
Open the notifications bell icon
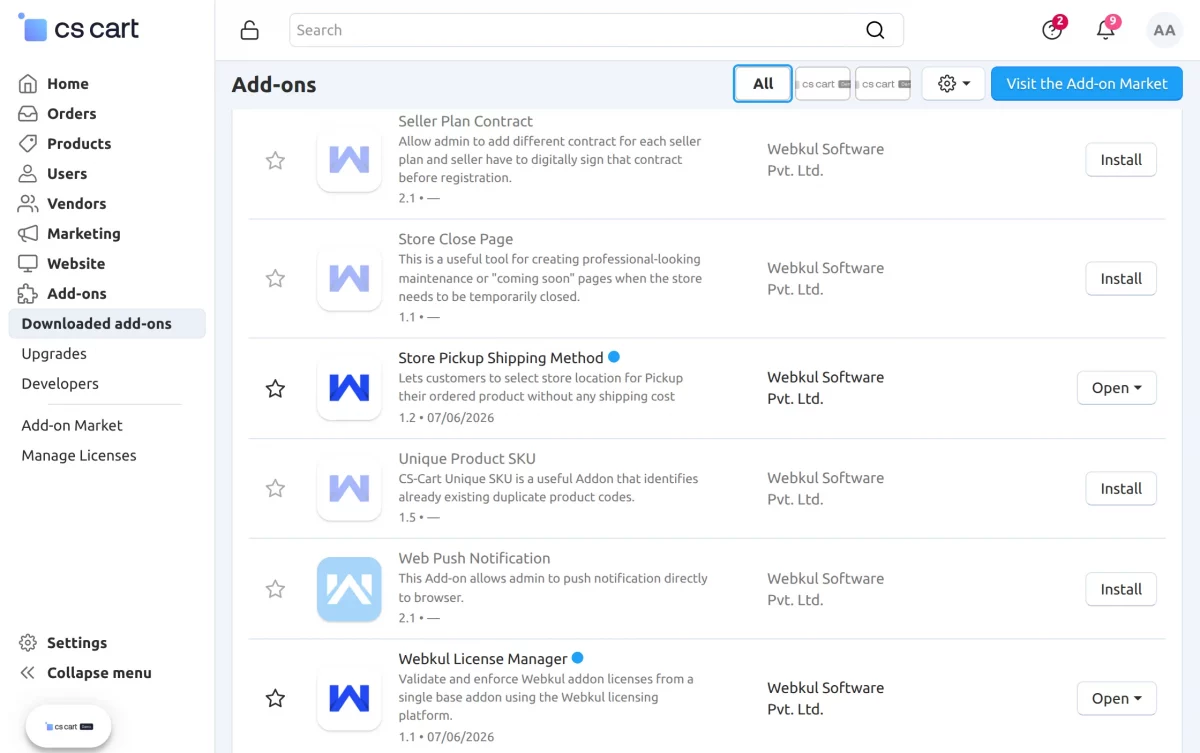click(x=1105, y=30)
